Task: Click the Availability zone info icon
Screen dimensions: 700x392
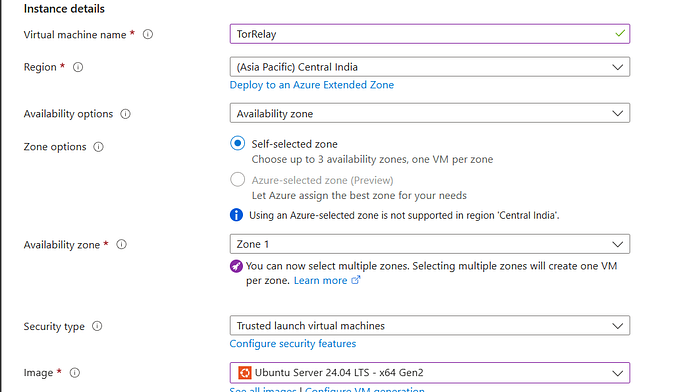Action: [121, 245]
